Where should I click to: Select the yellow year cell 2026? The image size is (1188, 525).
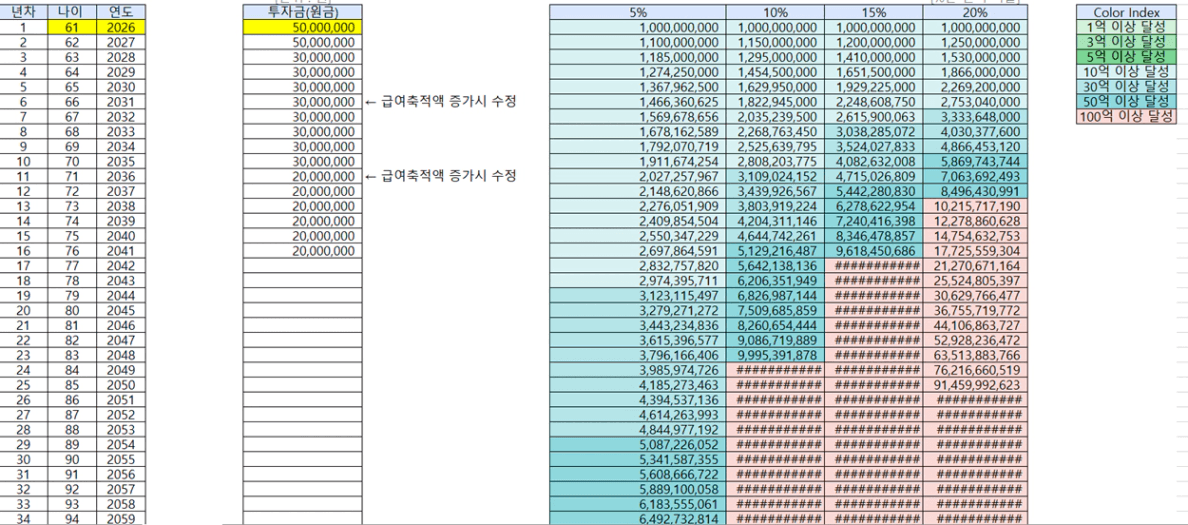click(x=117, y=27)
